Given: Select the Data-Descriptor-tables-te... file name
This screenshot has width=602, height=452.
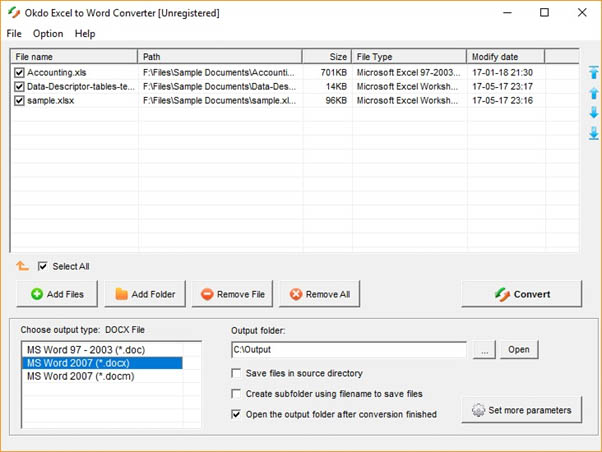Looking at the screenshot, I should click(x=81, y=87).
